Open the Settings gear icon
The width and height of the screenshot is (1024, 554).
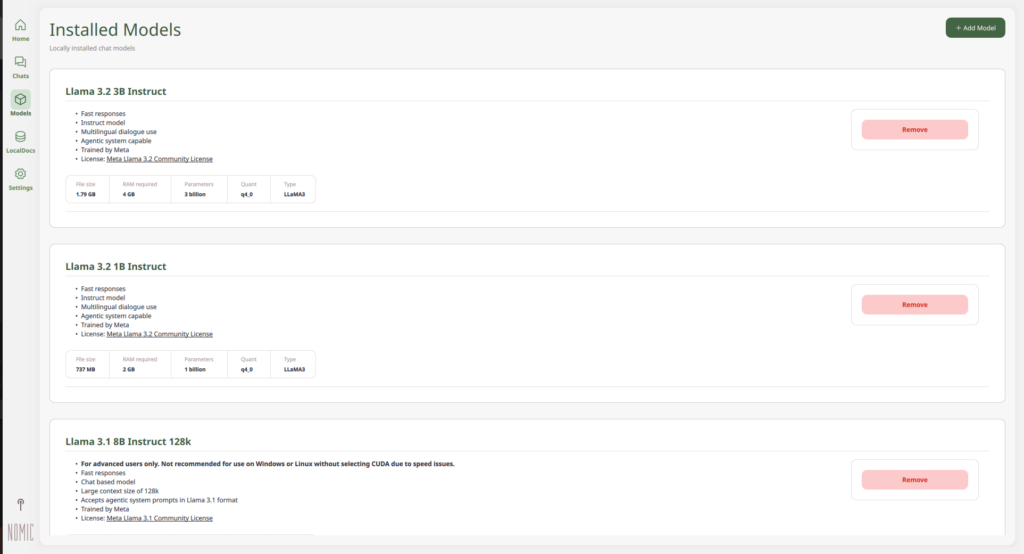click(x=20, y=174)
